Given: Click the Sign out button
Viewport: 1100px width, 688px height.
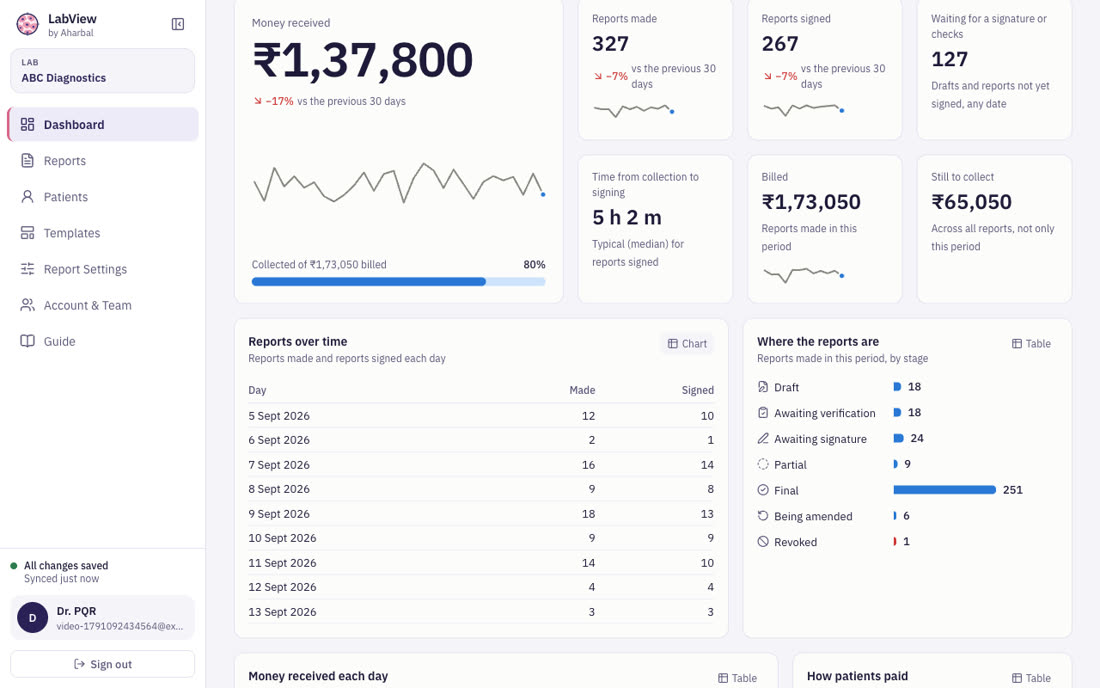Looking at the screenshot, I should click(x=102, y=664).
